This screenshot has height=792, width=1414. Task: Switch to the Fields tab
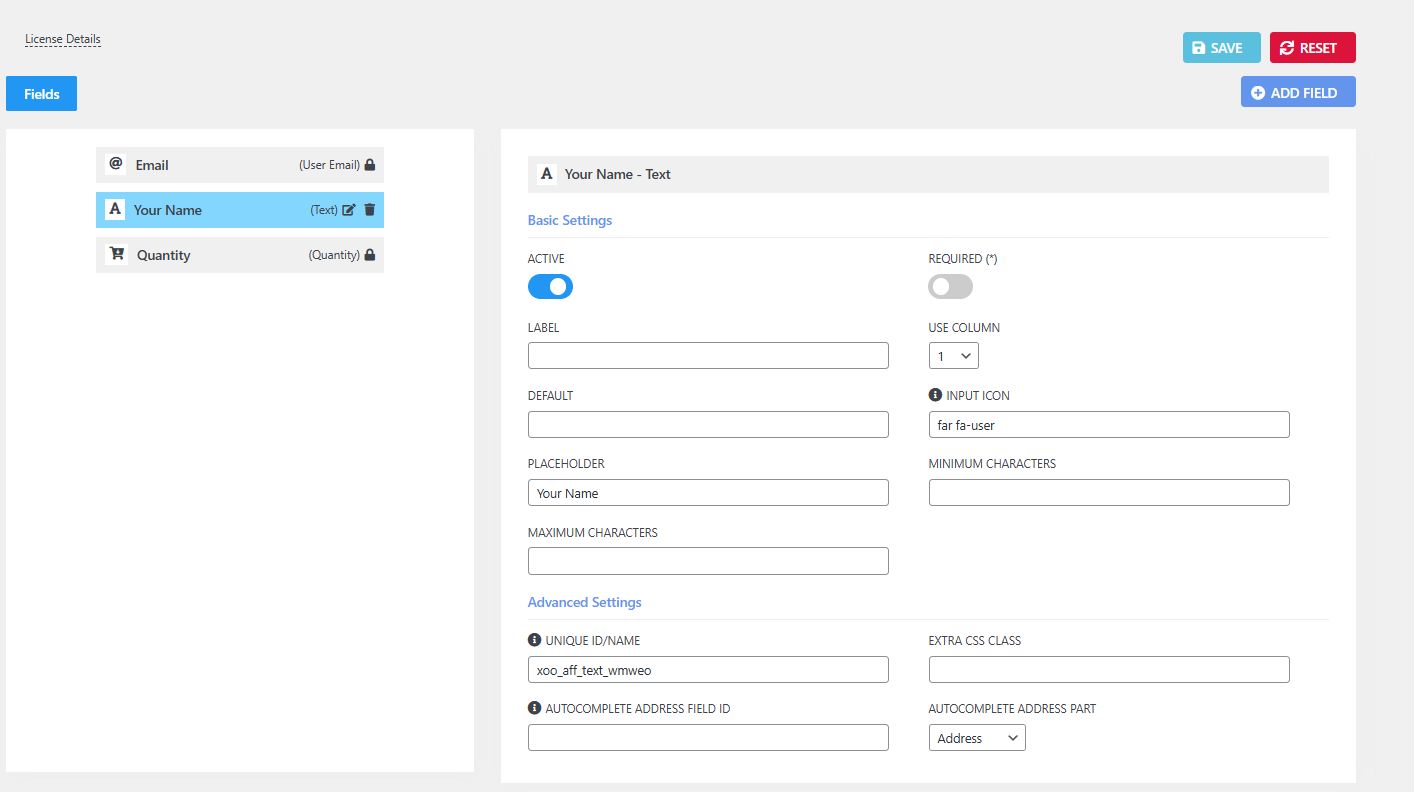[41, 93]
